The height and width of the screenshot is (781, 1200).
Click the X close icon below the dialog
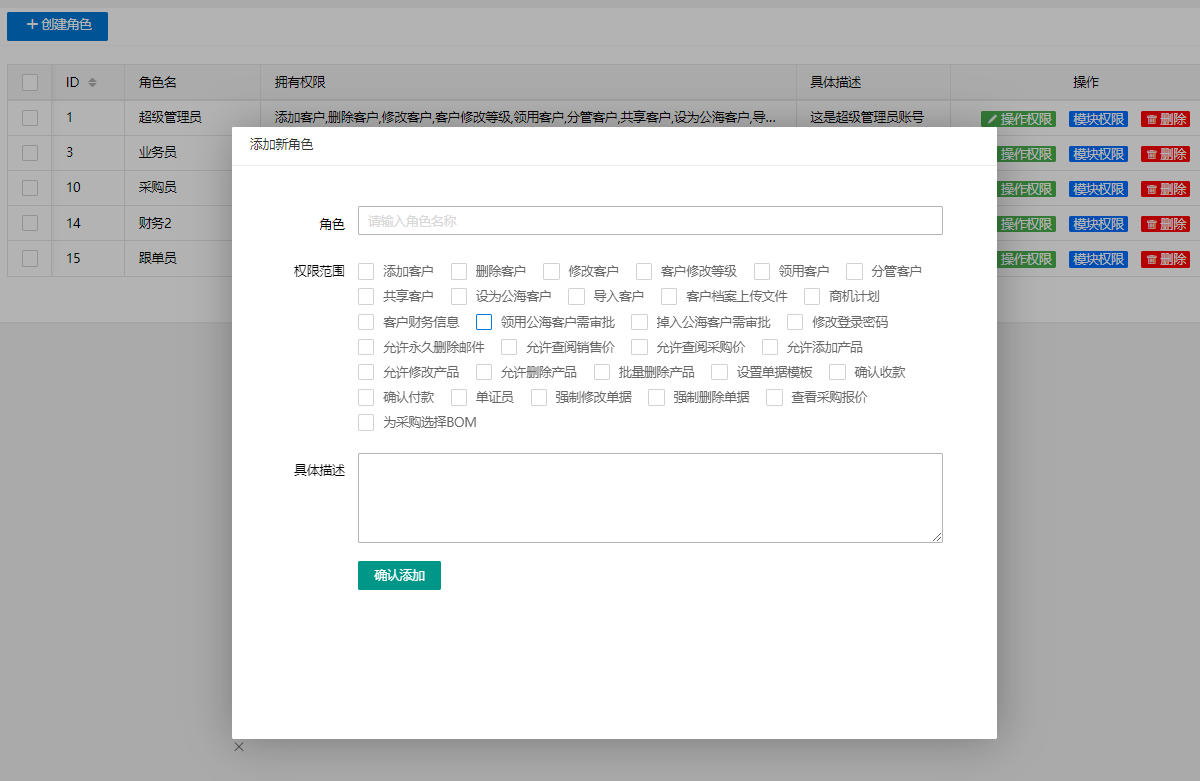[239, 747]
